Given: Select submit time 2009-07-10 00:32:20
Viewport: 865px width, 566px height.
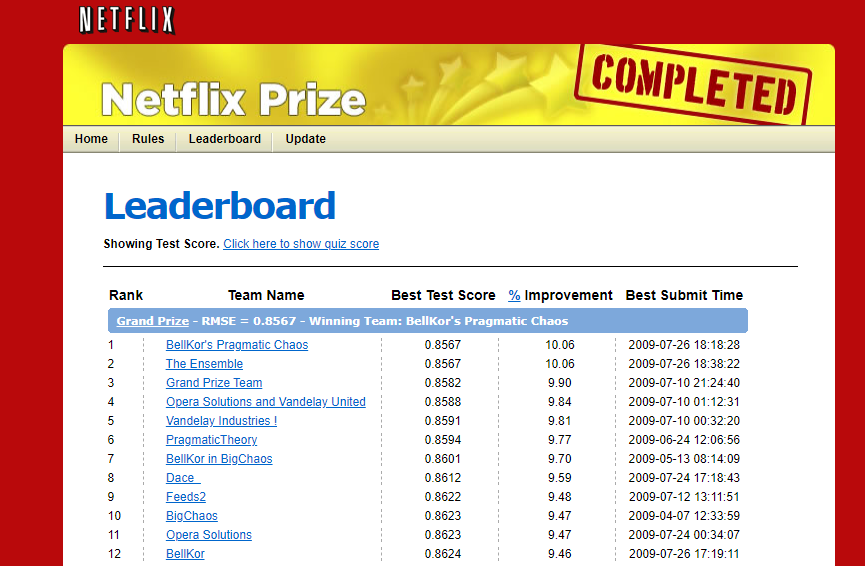Looking at the screenshot, I should point(684,421).
